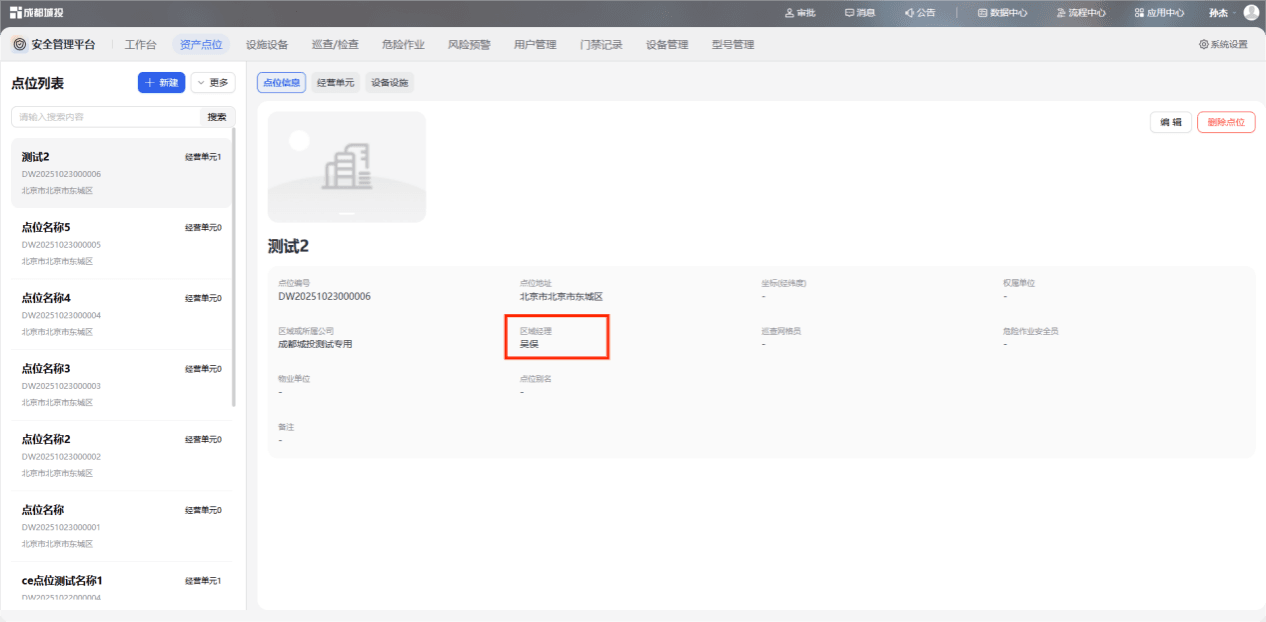Open the 流程中心 process center icon
Image resolution: width=1266 pixels, height=622 pixels.
click(x=1061, y=13)
